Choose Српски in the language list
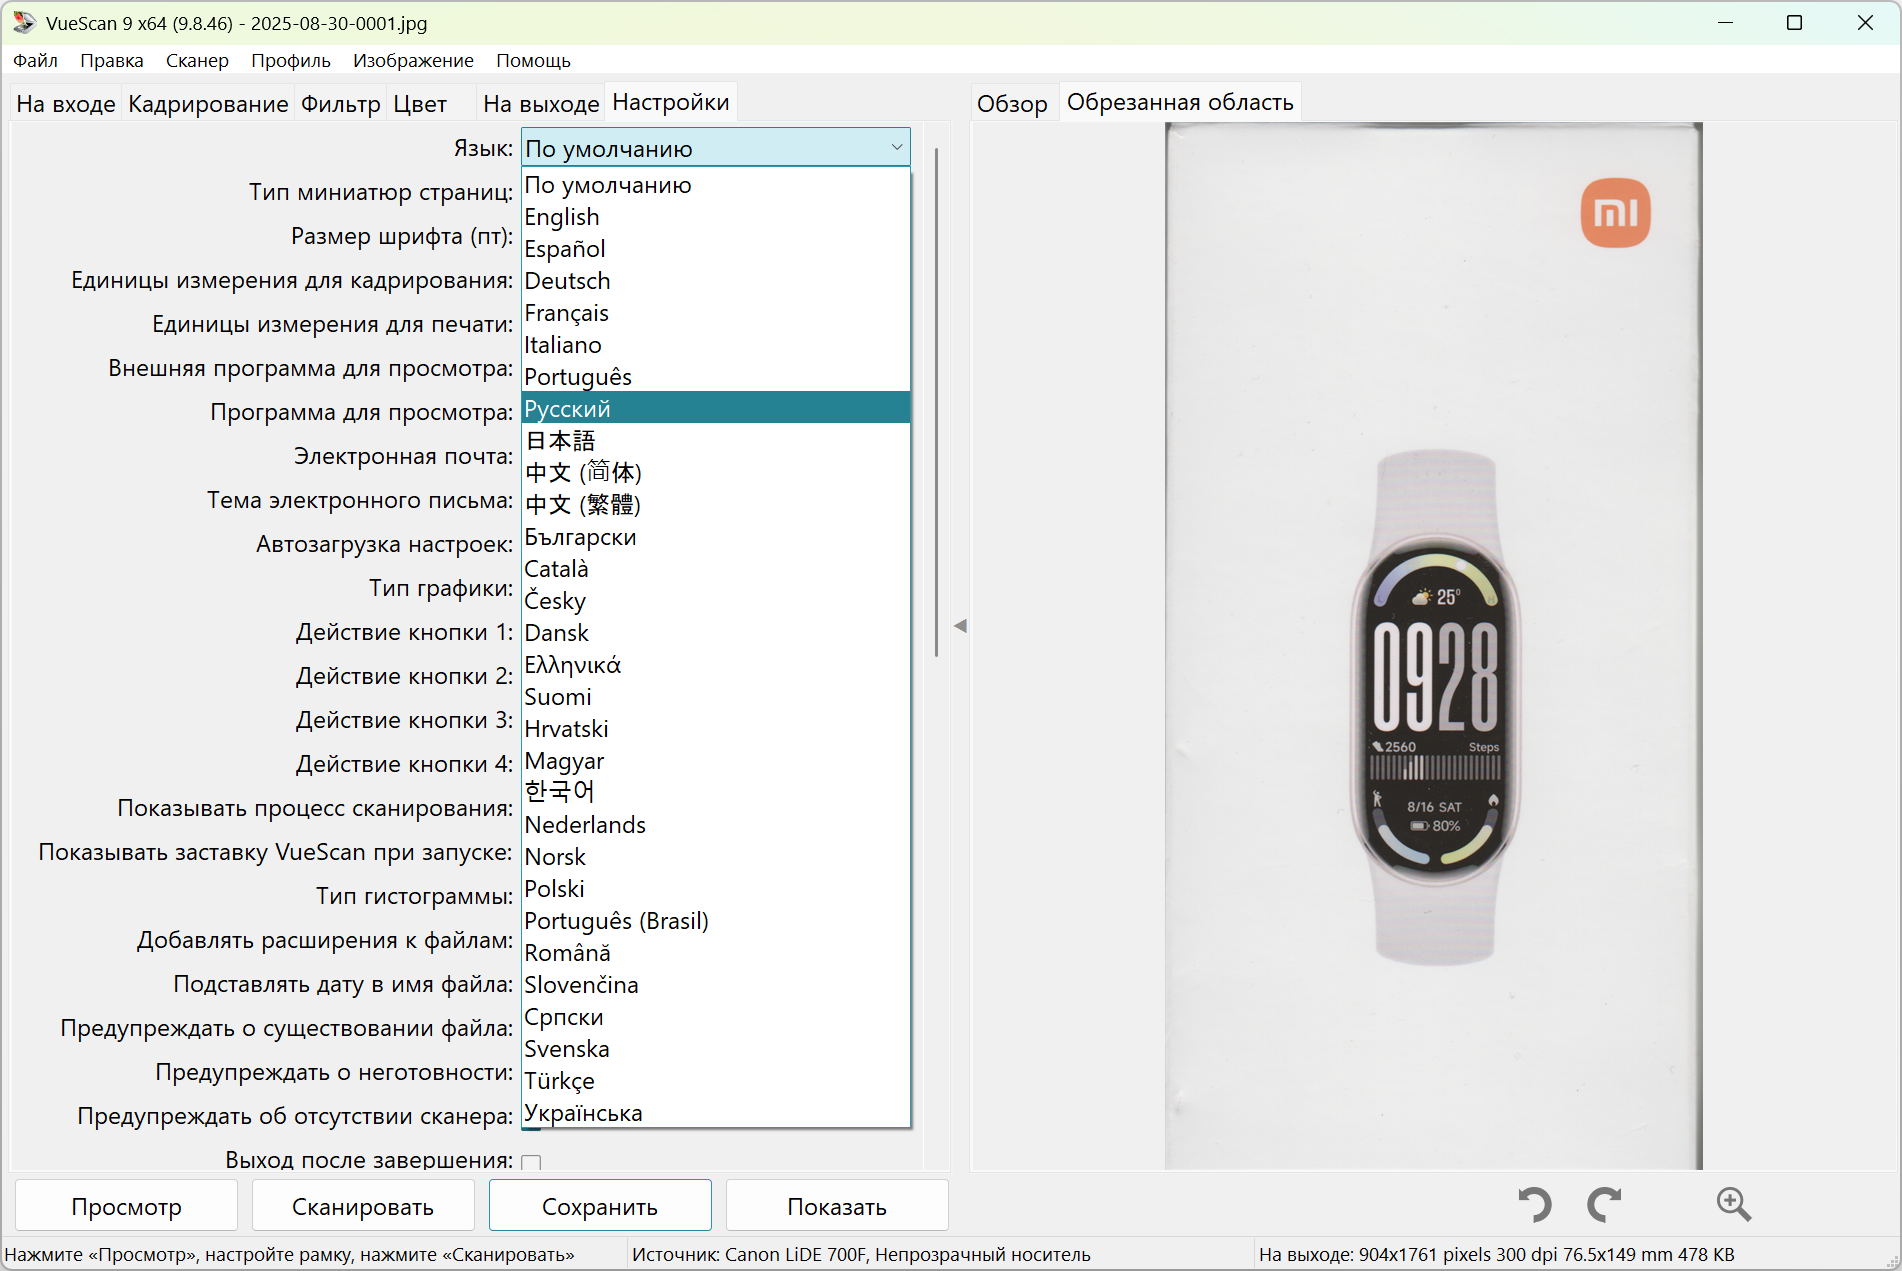The image size is (1902, 1271). click(x=716, y=1017)
